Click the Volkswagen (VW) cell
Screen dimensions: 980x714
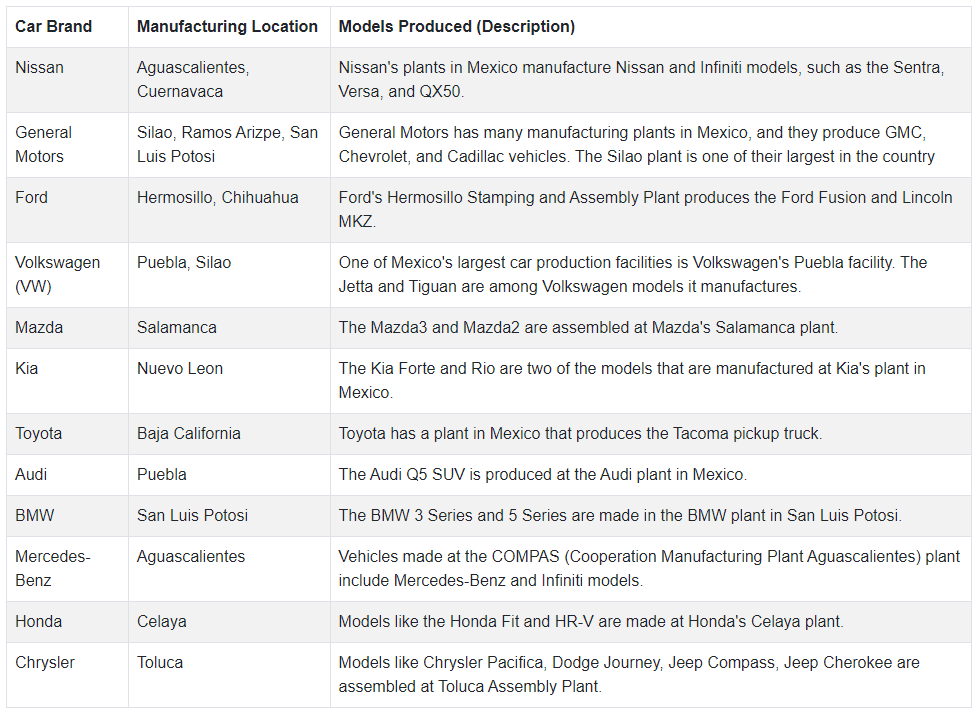coord(67,275)
